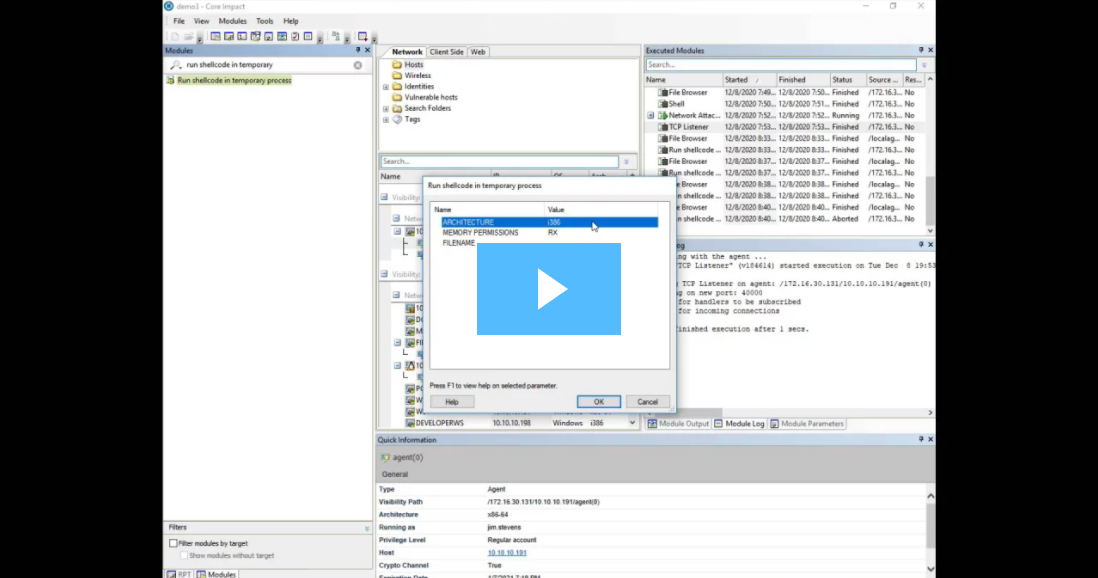1098x578 pixels.
Task: Switch to the Client Side tab
Action: click(x=446, y=52)
